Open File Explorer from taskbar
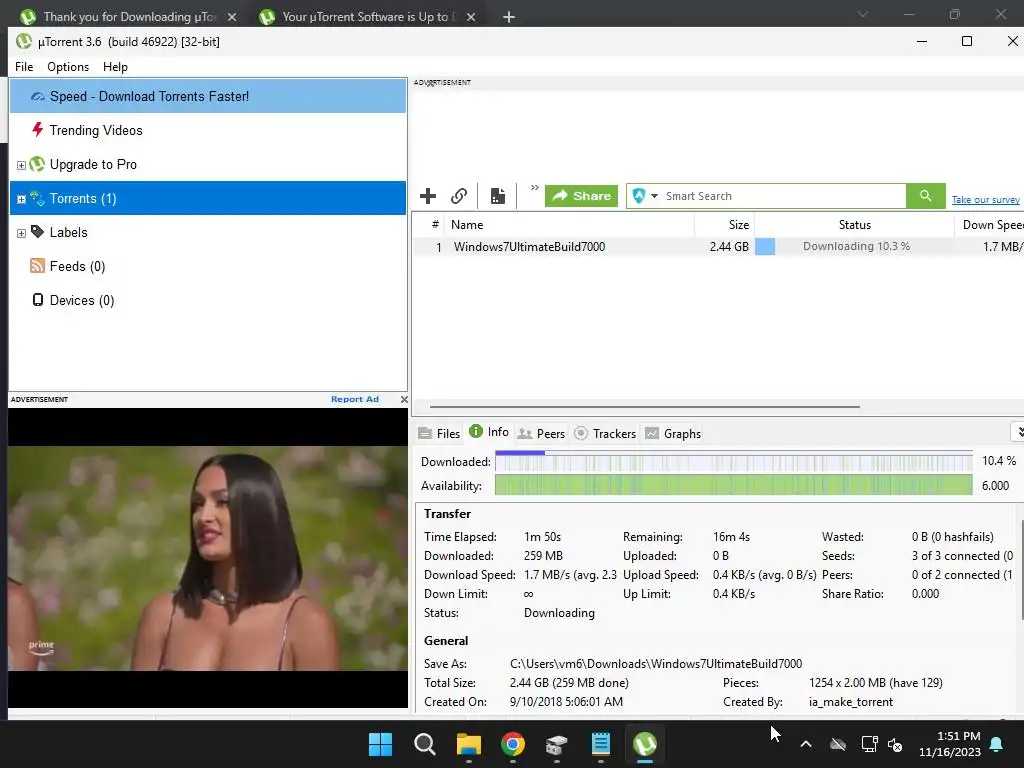Image resolution: width=1024 pixels, height=768 pixels. point(469,744)
